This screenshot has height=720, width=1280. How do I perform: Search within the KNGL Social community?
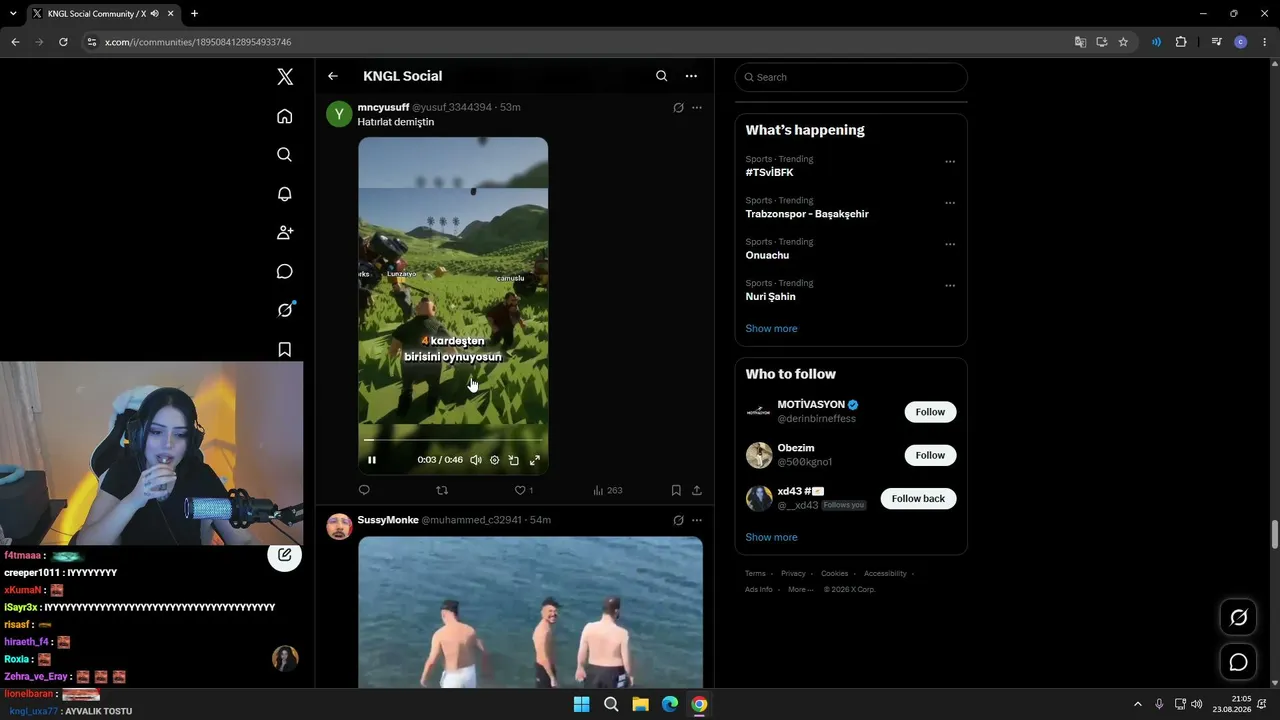click(x=661, y=76)
